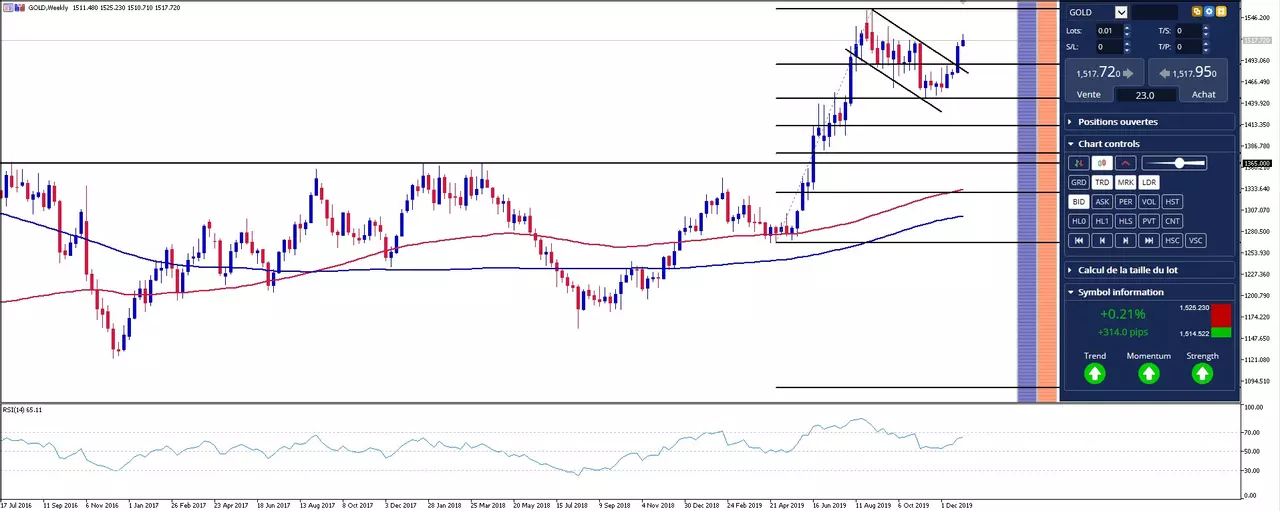
Task: Collapse the Symbol information section
Action: 1149,292
